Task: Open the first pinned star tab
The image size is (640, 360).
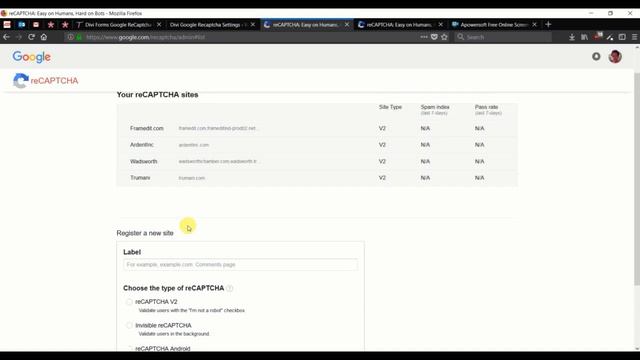Action: (x=51, y=24)
